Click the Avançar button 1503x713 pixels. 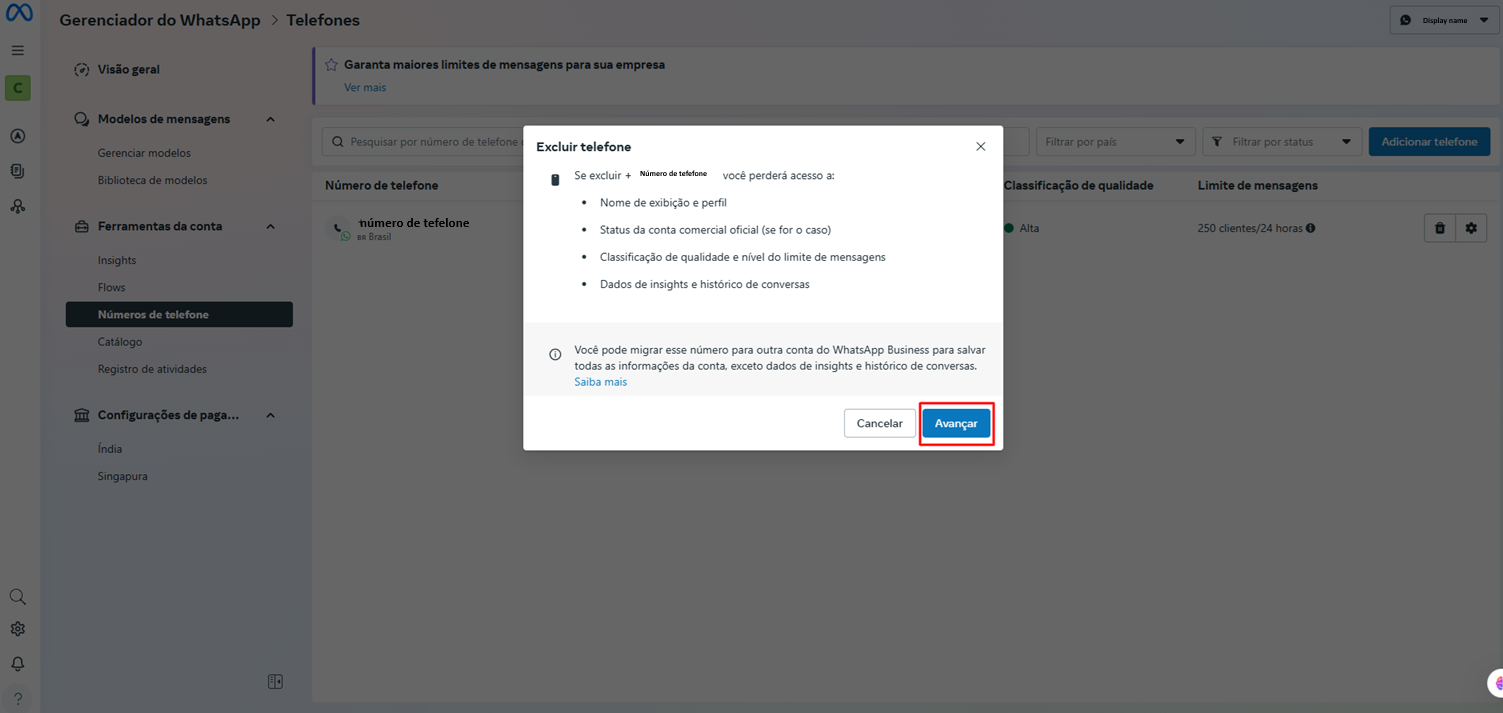click(x=956, y=424)
